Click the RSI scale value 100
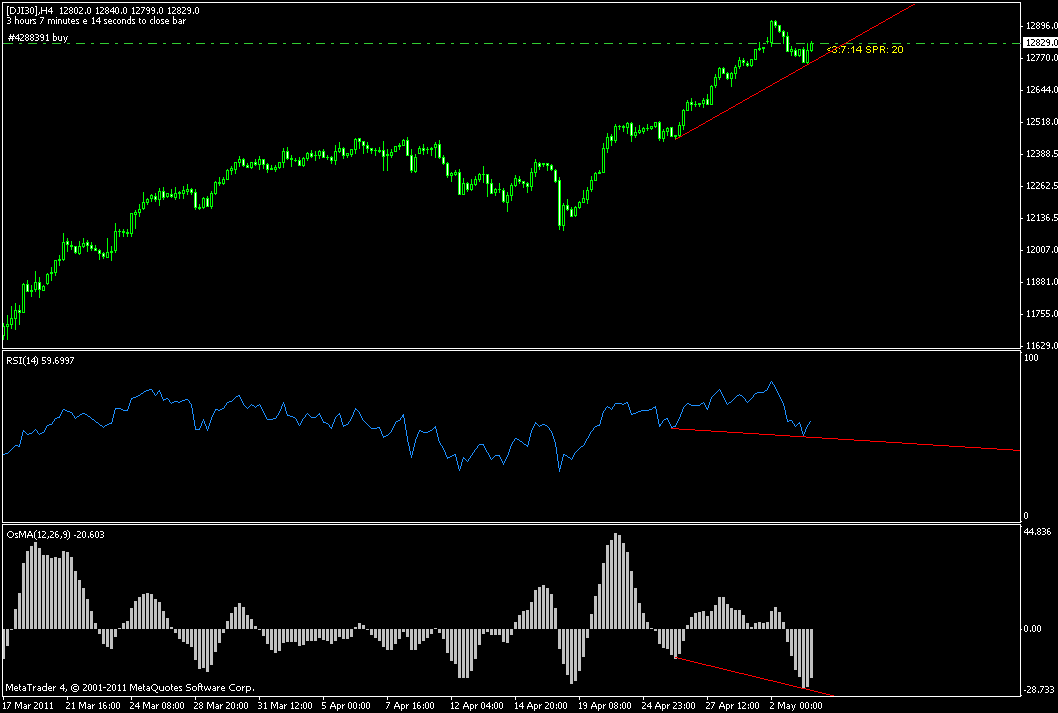 (x=1031, y=358)
